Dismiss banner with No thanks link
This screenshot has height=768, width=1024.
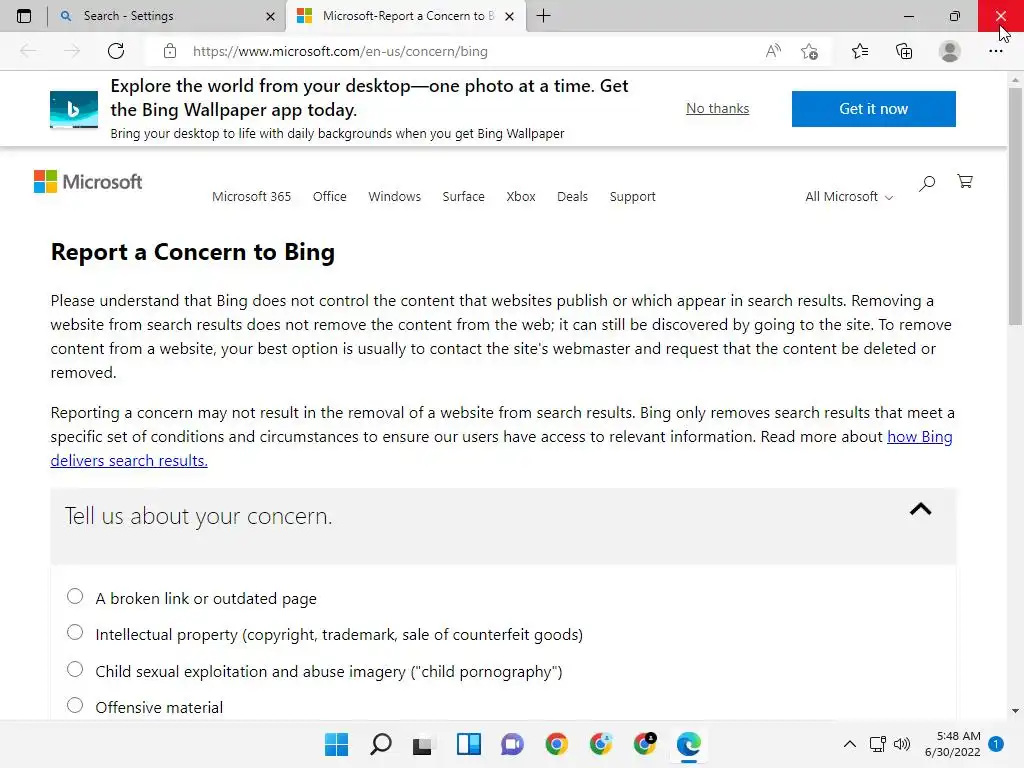717,108
